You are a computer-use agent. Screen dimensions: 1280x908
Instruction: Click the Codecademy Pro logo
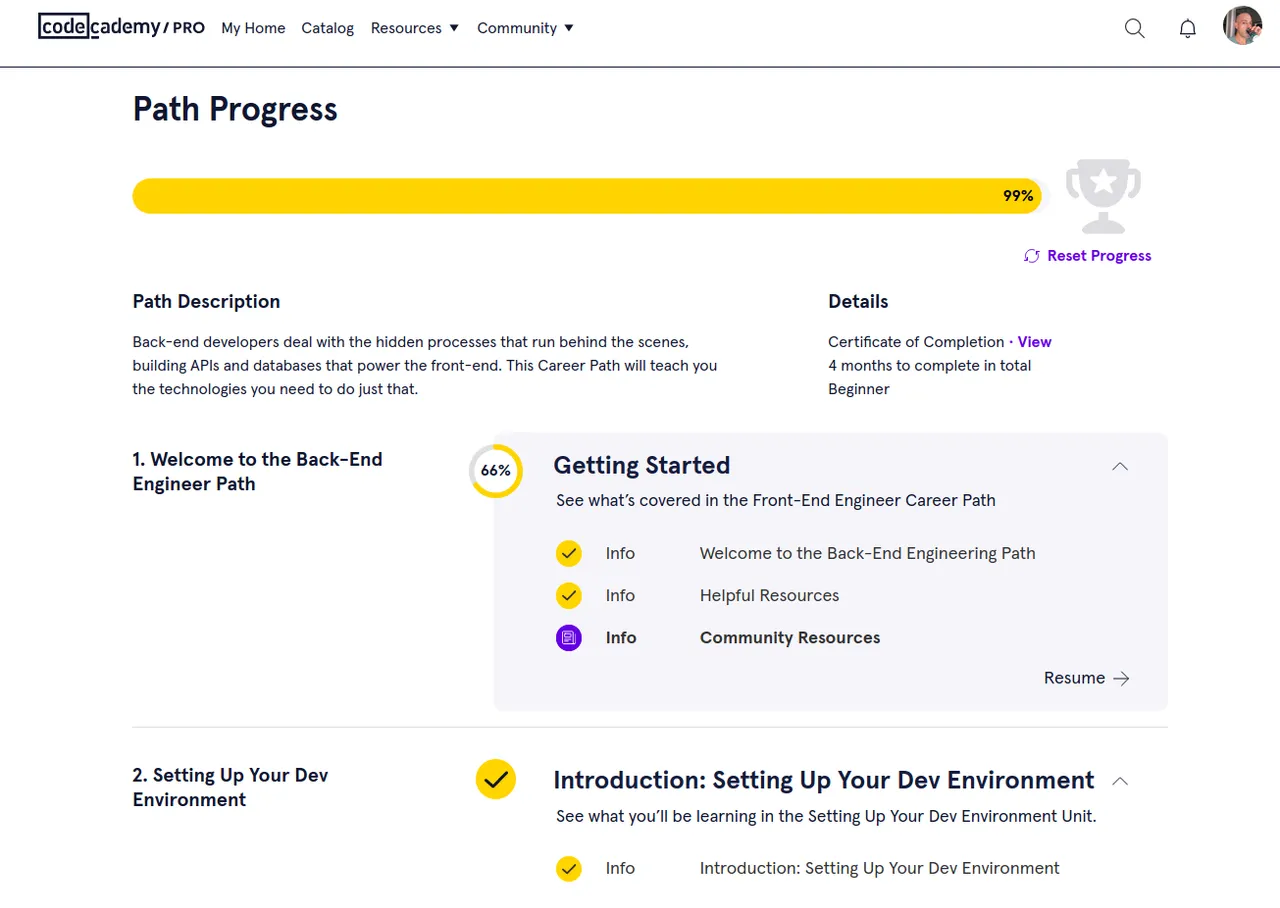121,27
